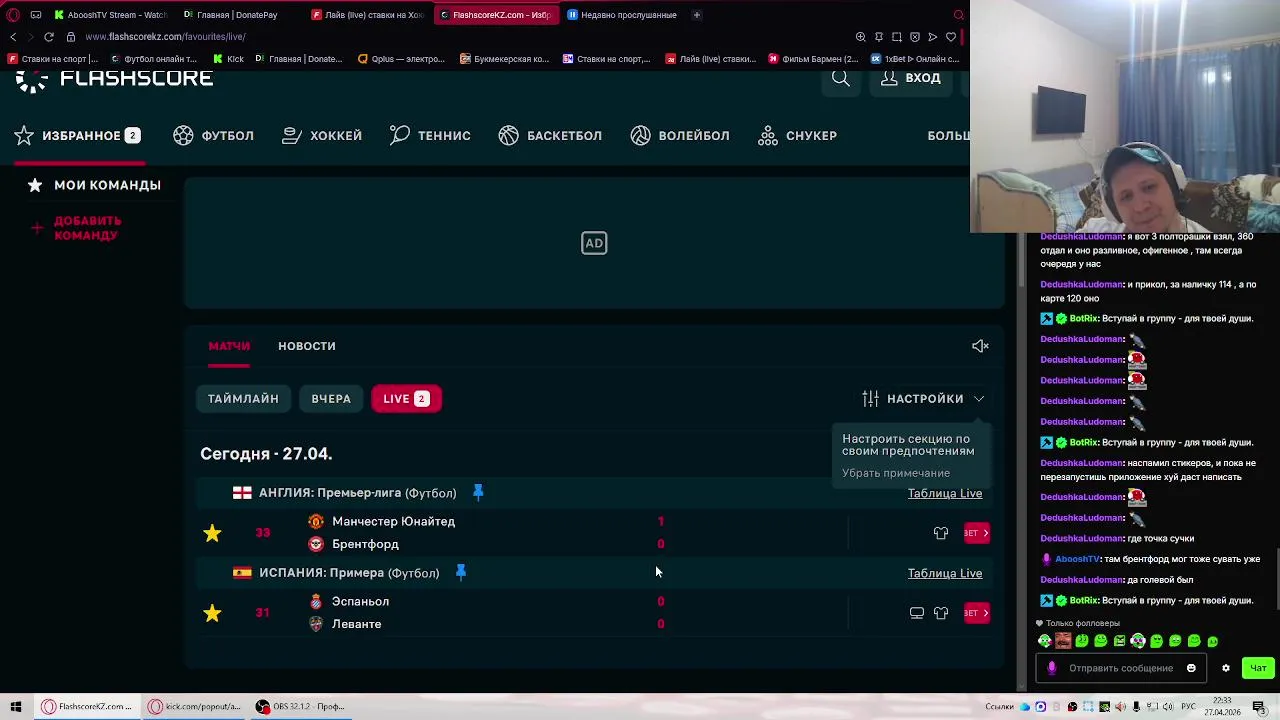1280x720 pixels.
Task: Switch to Главная DonatePay browser tab
Action: click(x=237, y=15)
